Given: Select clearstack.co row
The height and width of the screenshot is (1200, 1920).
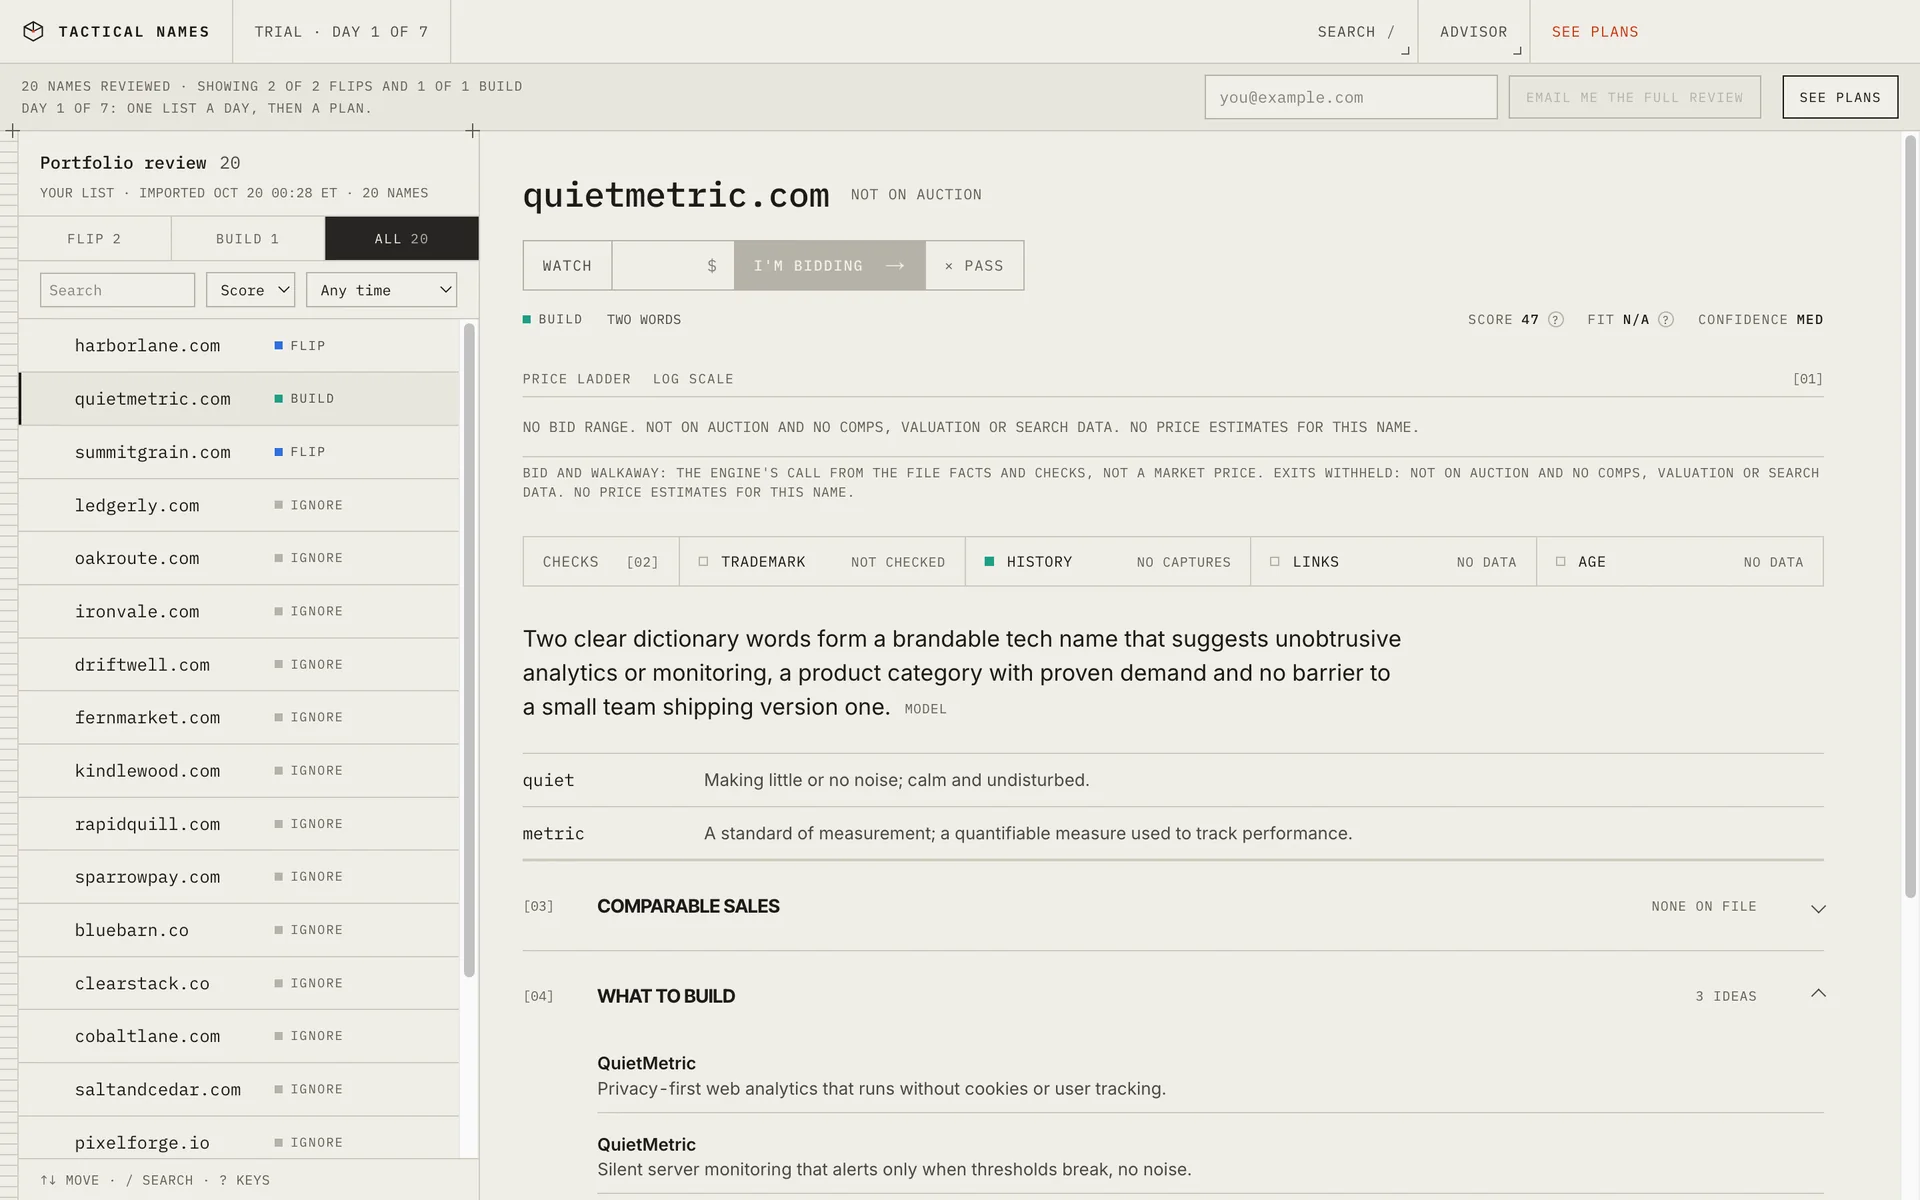Looking at the screenshot, I should [239, 983].
